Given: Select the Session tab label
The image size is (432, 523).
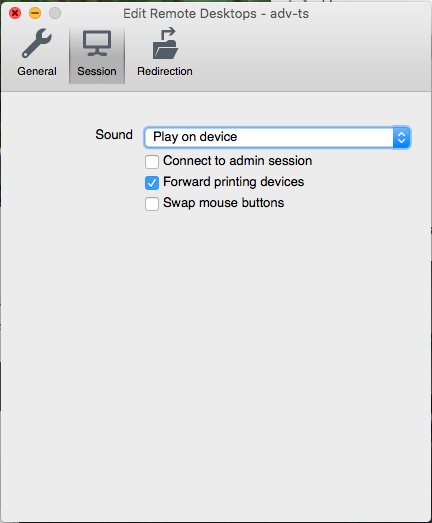Looking at the screenshot, I should pyautogui.click(x=97, y=71).
